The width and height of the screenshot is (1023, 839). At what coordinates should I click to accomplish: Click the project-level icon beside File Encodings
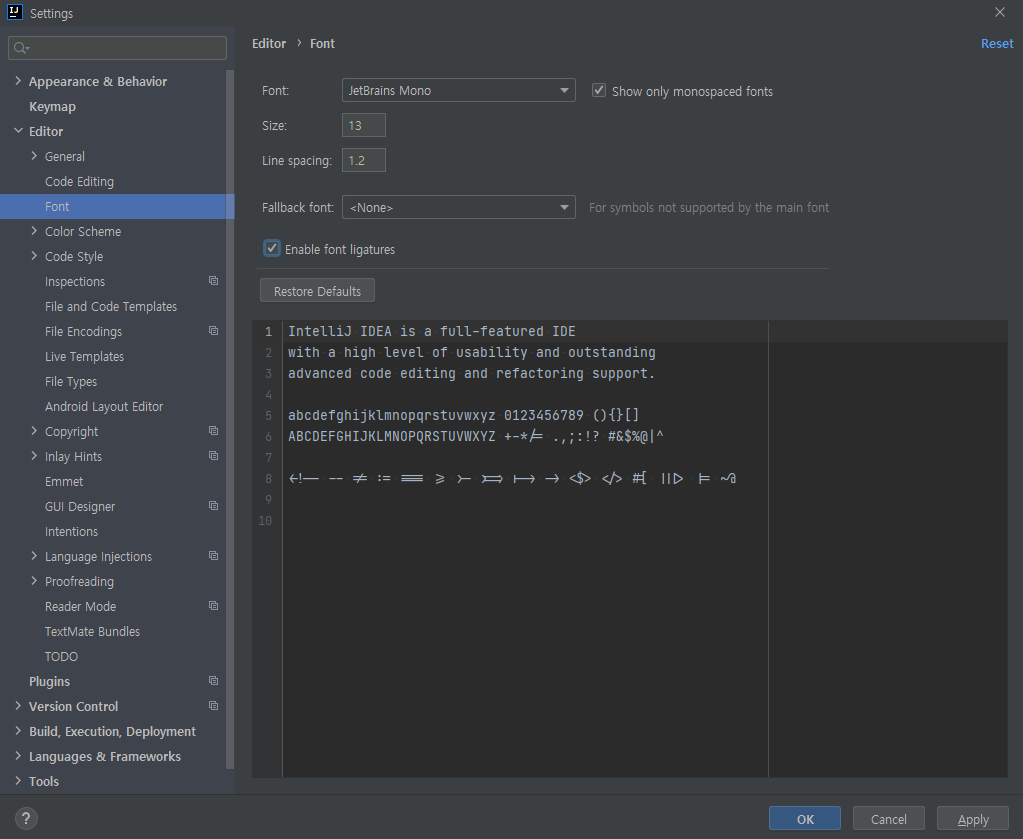213,331
